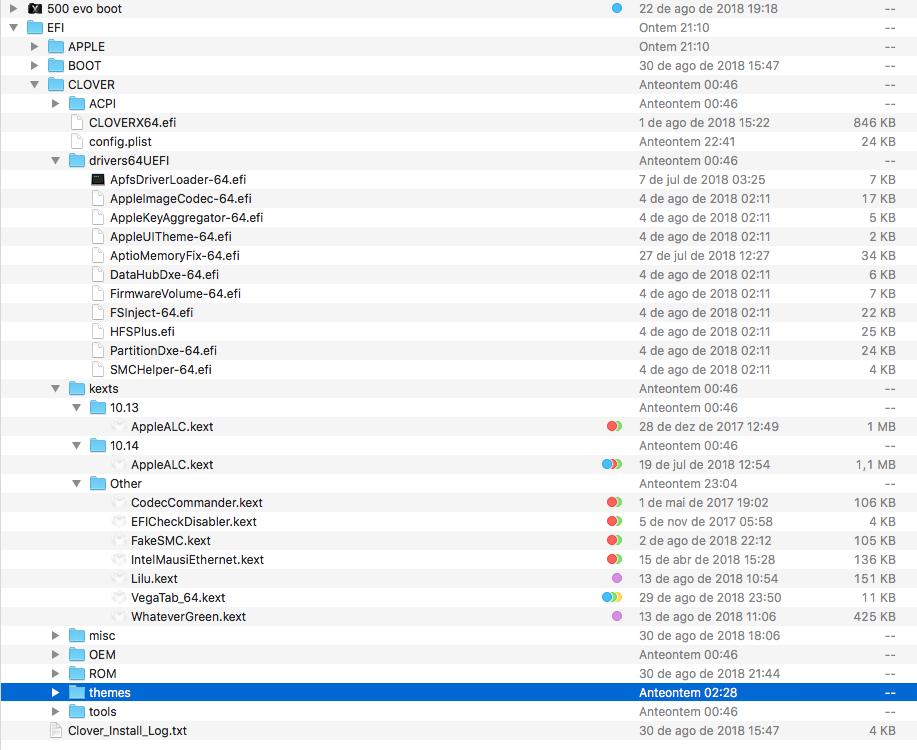The image size is (917, 750).
Task: Expand the APPLE folder triangle
Action: pyautogui.click(x=35, y=47)
